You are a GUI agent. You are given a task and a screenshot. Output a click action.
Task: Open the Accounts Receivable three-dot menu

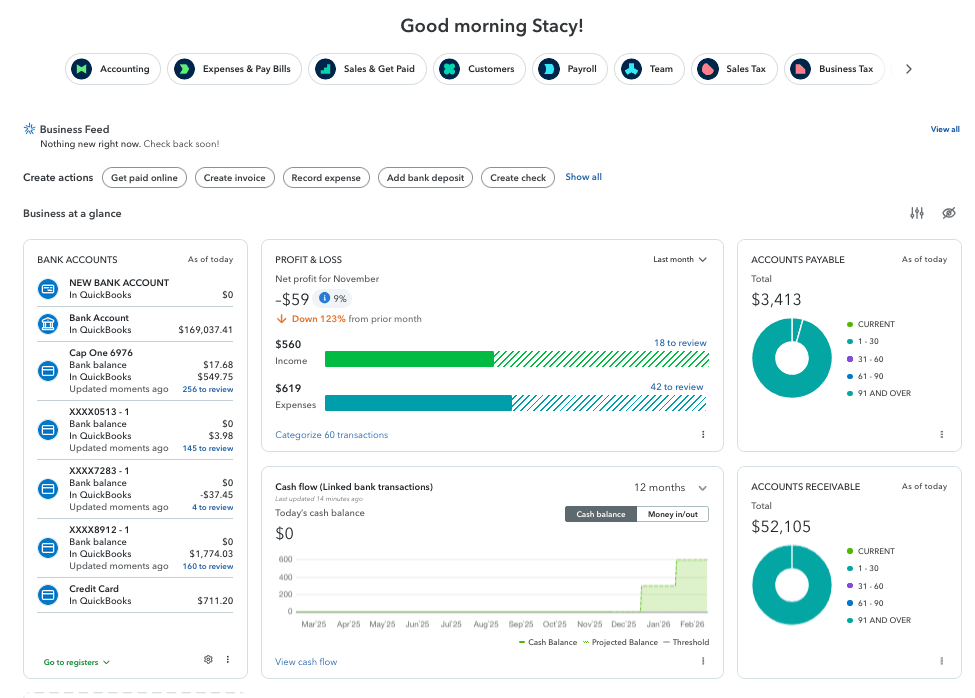(941, 661)
